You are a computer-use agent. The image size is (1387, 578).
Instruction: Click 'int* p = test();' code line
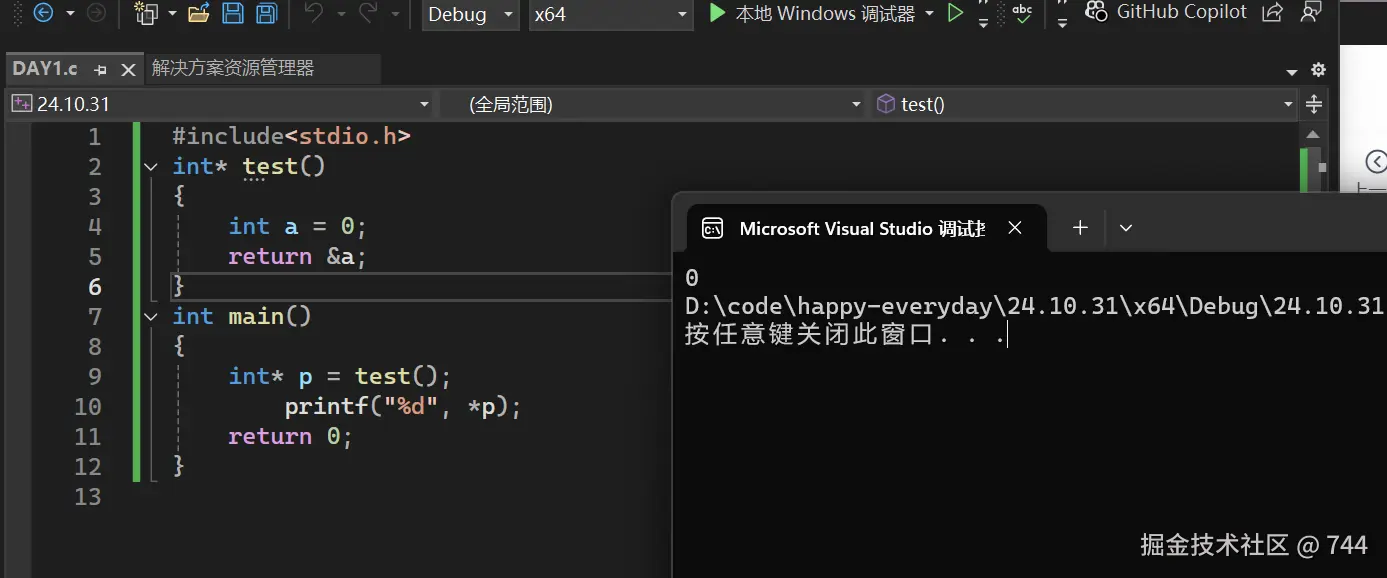click(x=340, y=376)
